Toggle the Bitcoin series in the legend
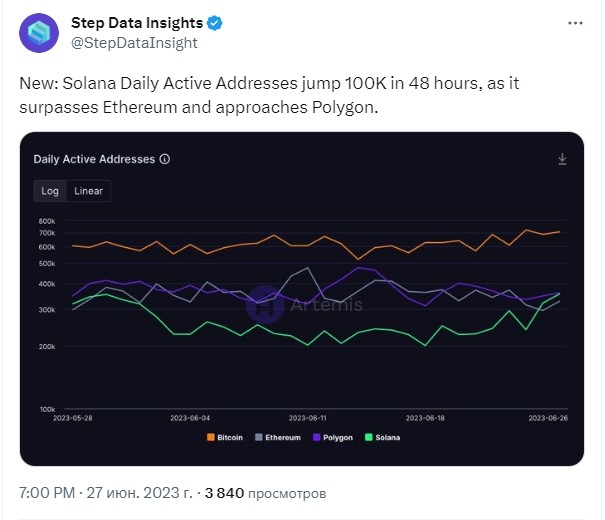 tap(225, 437)
